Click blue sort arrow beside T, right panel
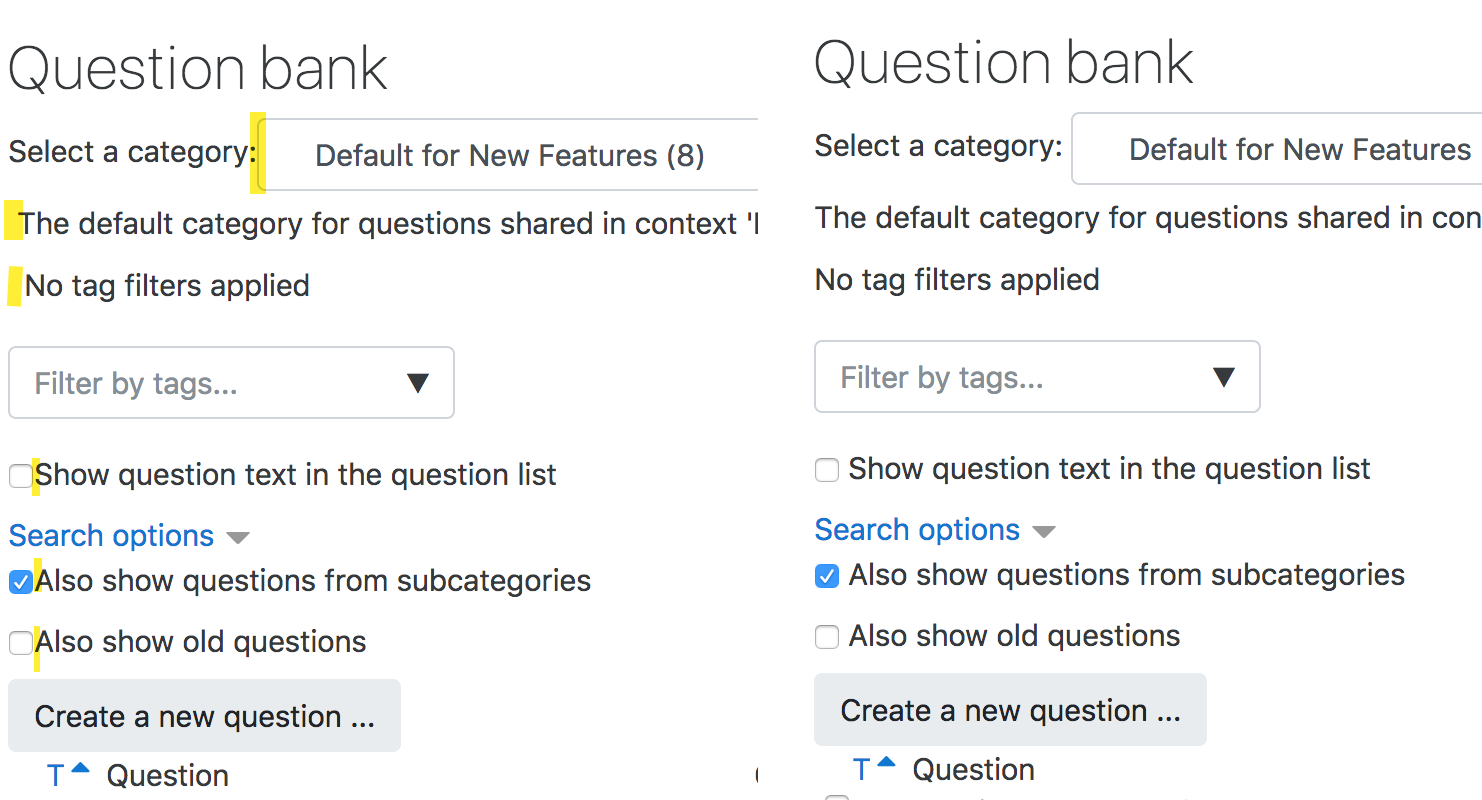The width and height of the screenshot is (1482, 800). coord(887,763)
